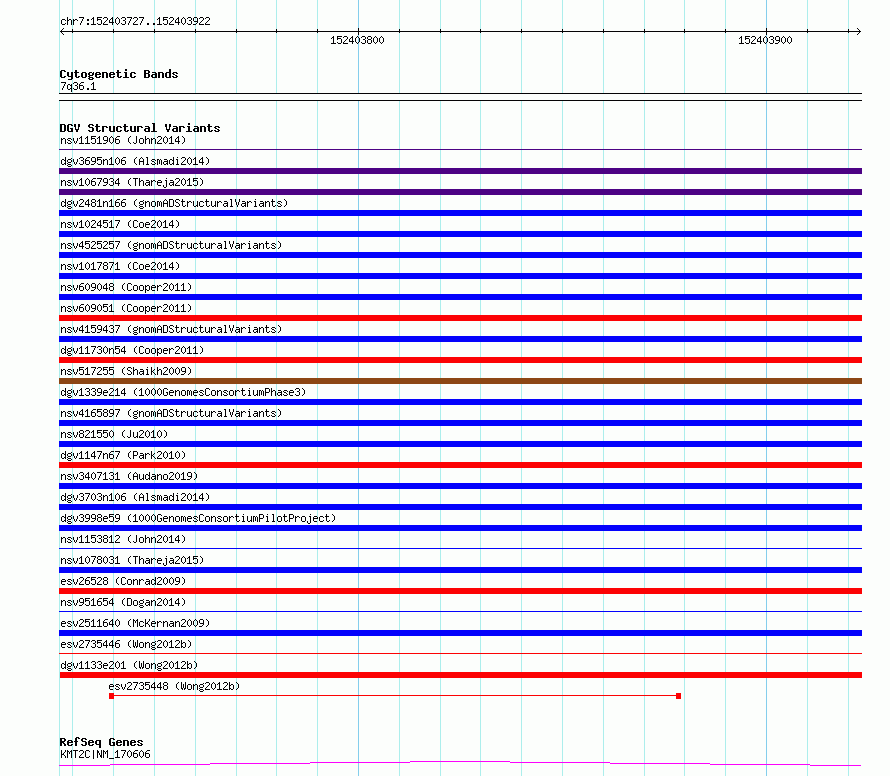890x776 pixels.
Task: Click the 152403900 ruler position marker
Action: point(765,40)
